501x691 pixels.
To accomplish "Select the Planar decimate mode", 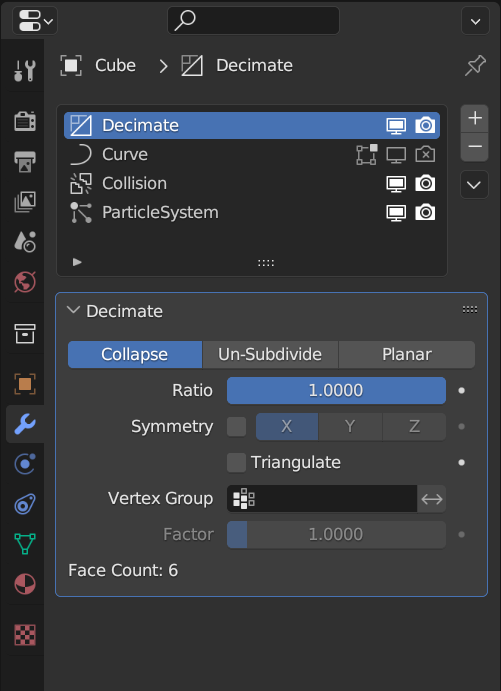I will coord(407,354).
